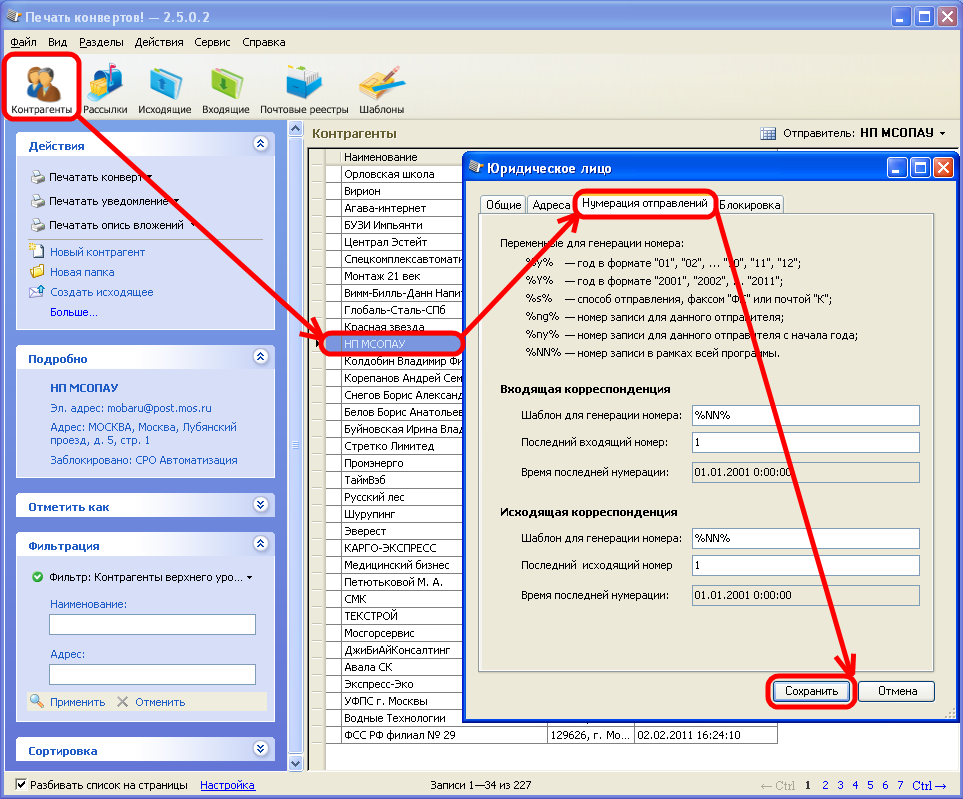Click the Наименование filter input field

coord(152,624)
